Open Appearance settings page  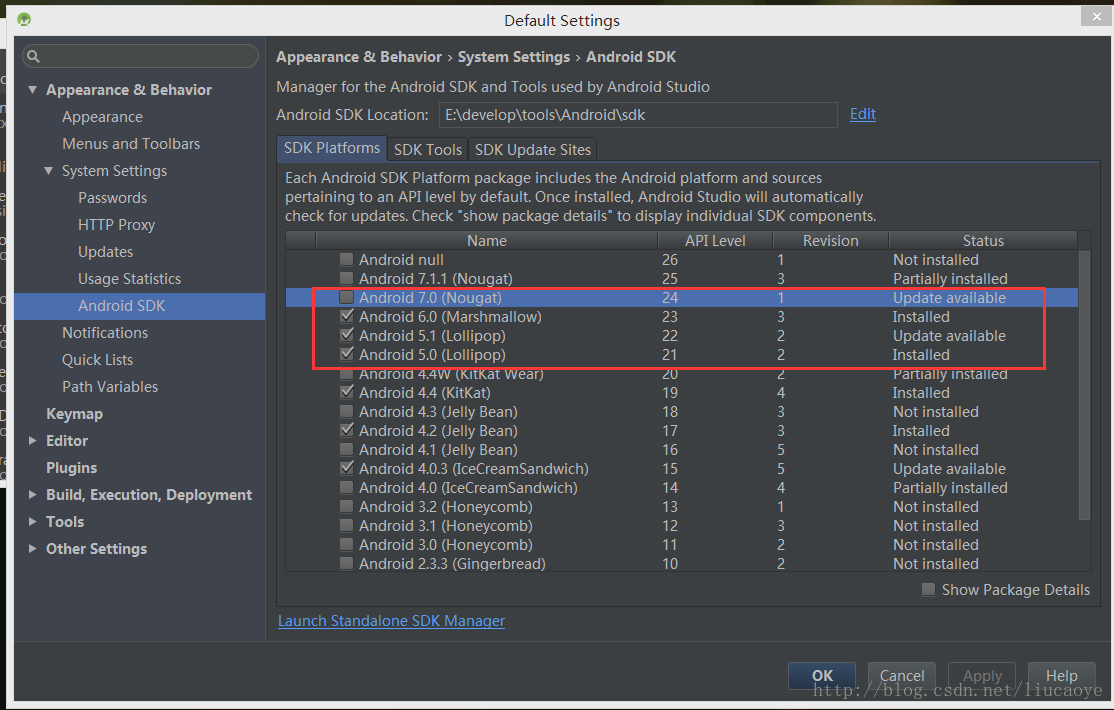tap(102, 117)
